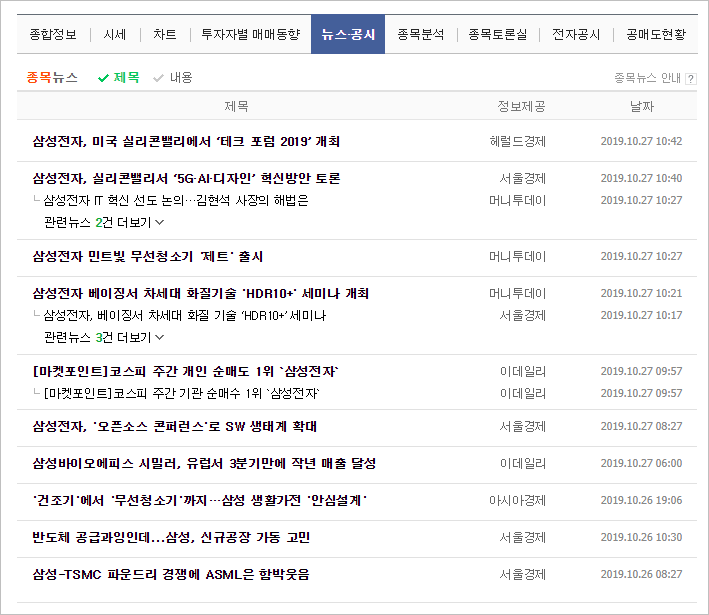Open article about 테크 포럼 2019 개최
The width and height of the screenshot is (709, 615).
[186, 142]
